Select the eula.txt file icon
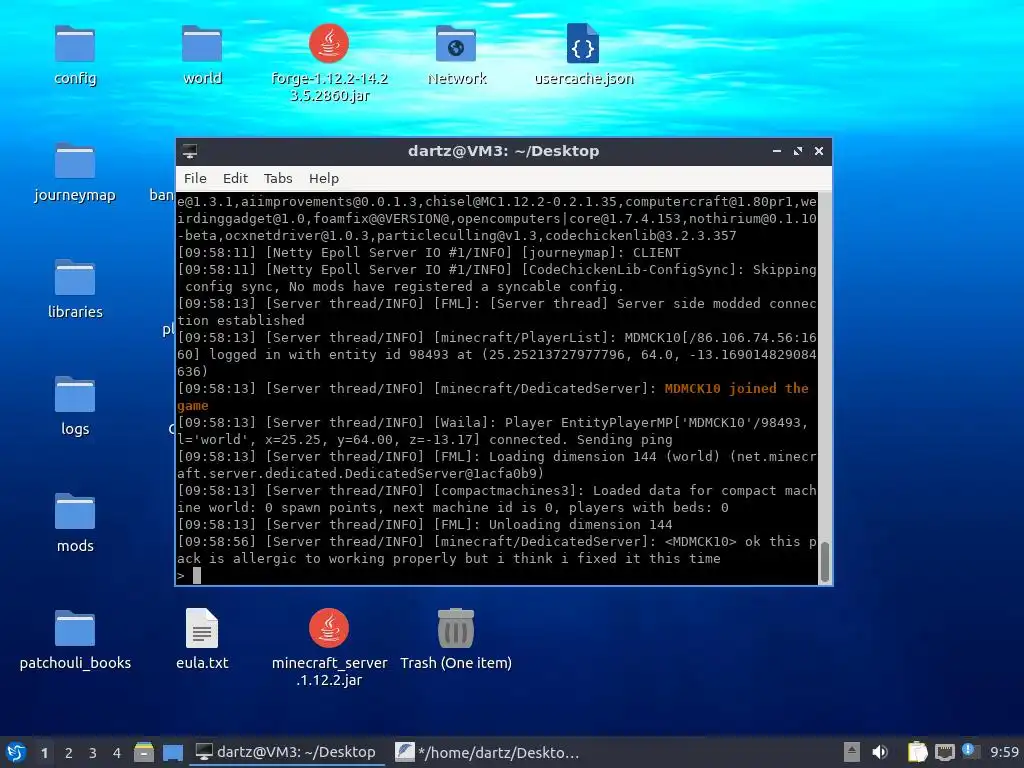Image resolution: width=1024 pixels, height=768 pixels. point(202,629)
